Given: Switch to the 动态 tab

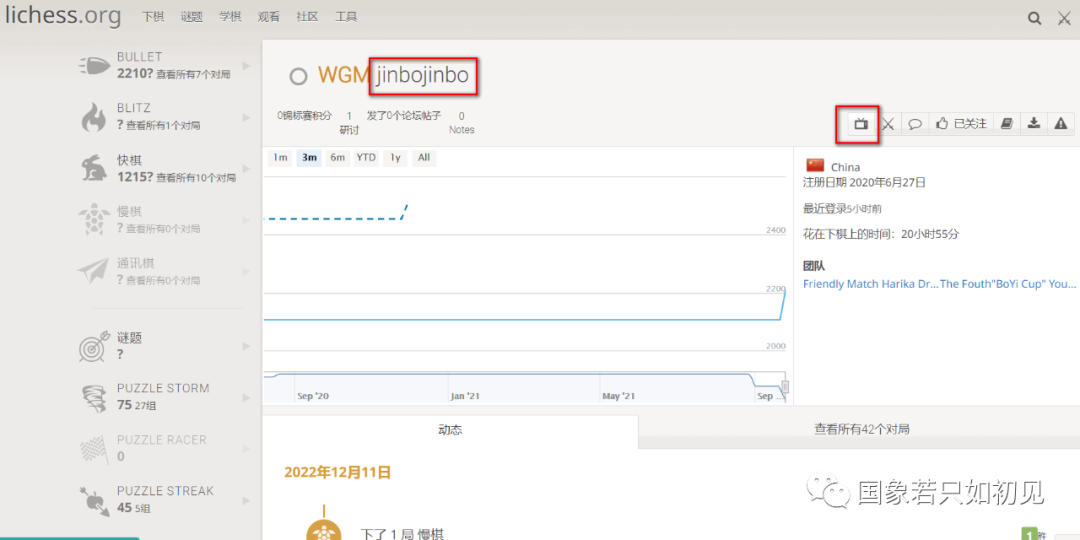Looking at the screenshot, I should (x=450, y=429).
